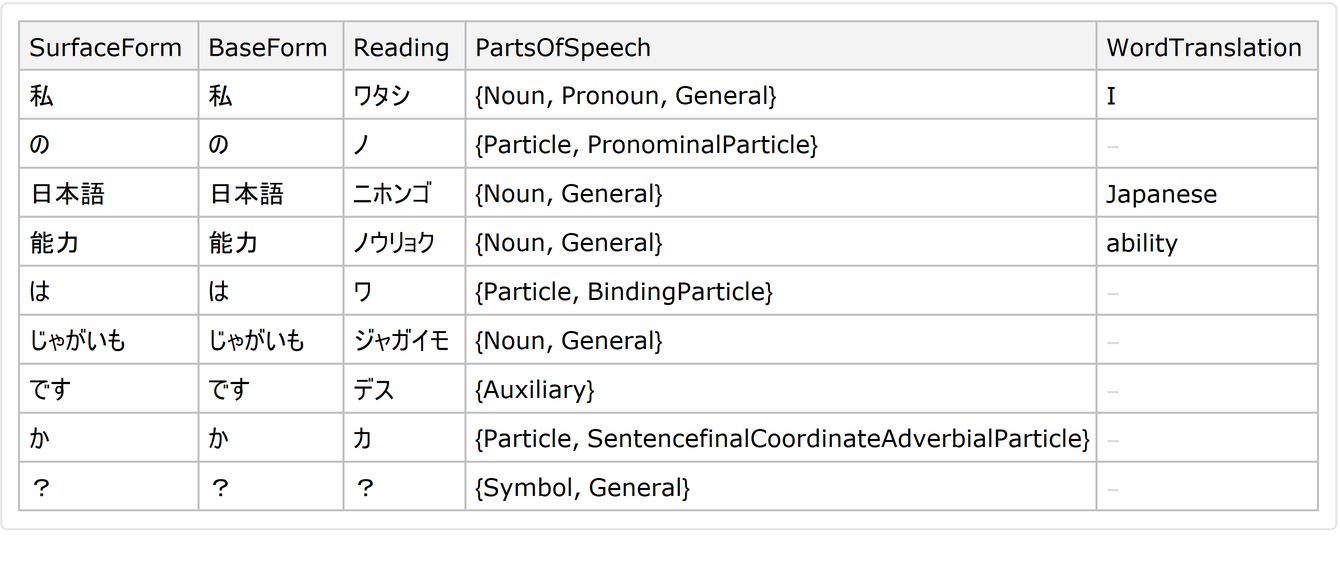Click the BaseForm column header
The height and width of the screenshot is (562, 1340).
(268, 47)
